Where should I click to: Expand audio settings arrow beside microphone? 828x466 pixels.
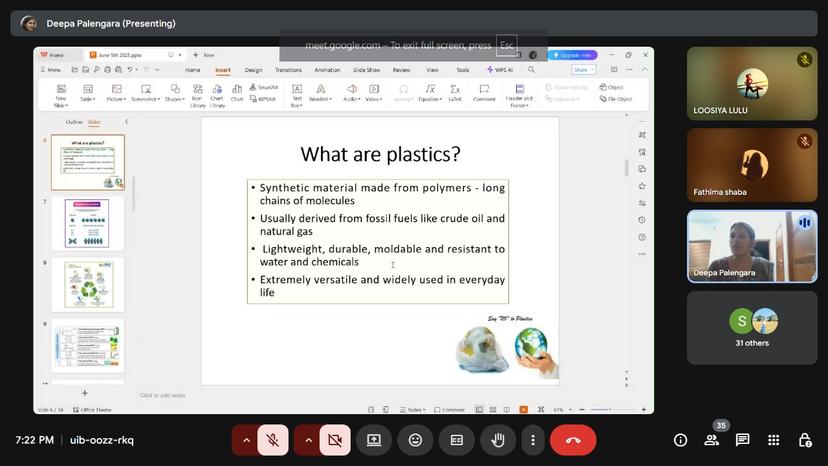click(246, 440)
